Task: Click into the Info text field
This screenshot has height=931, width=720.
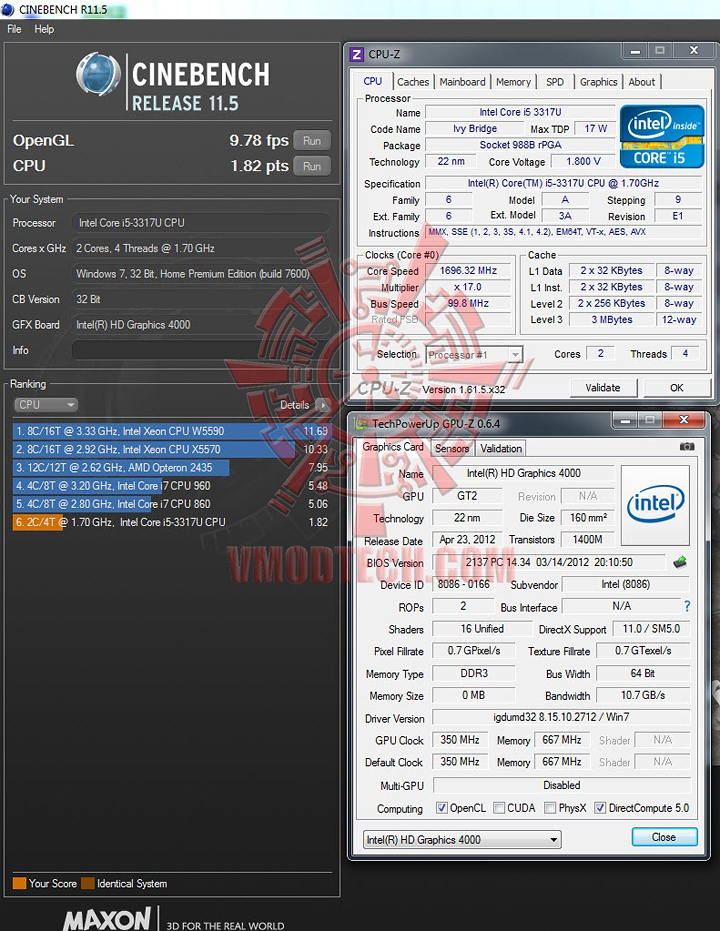Action: [x=201, y=350]
